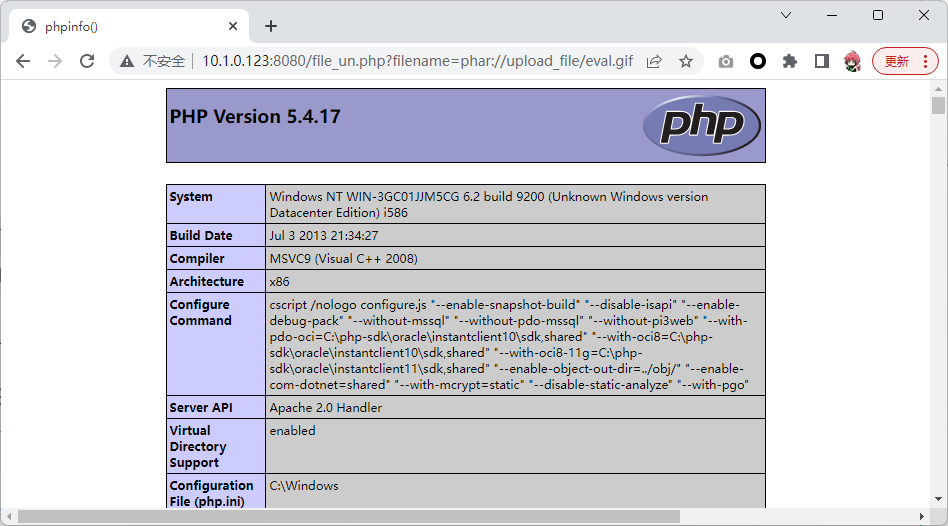Close the phpinfo() tab
The image size is (948, 526).
click(233, 26)
